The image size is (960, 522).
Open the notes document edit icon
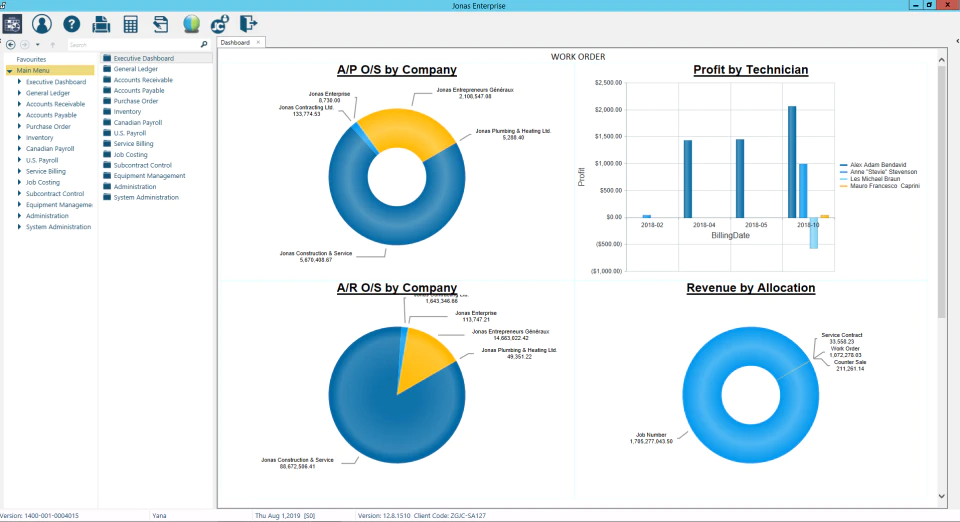(160, 24)
